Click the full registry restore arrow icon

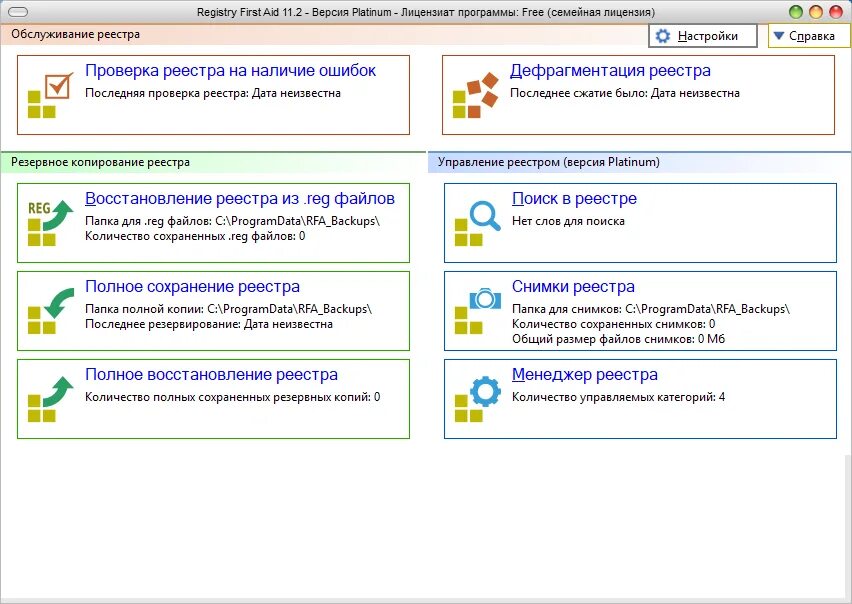(x=51, y=399)
